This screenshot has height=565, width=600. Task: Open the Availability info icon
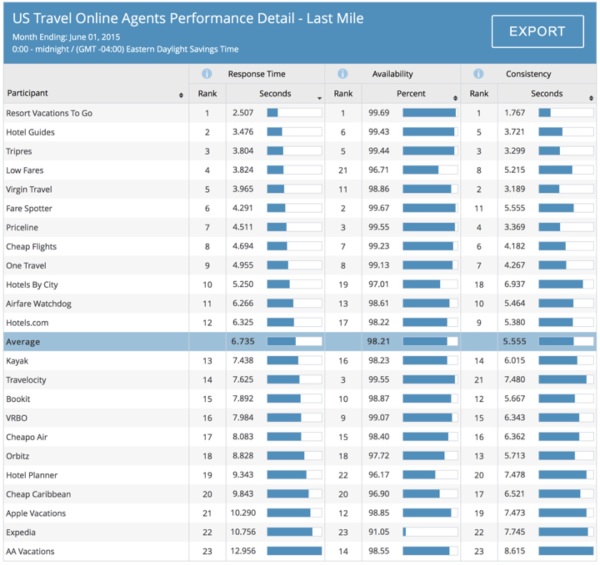(342, 74)
